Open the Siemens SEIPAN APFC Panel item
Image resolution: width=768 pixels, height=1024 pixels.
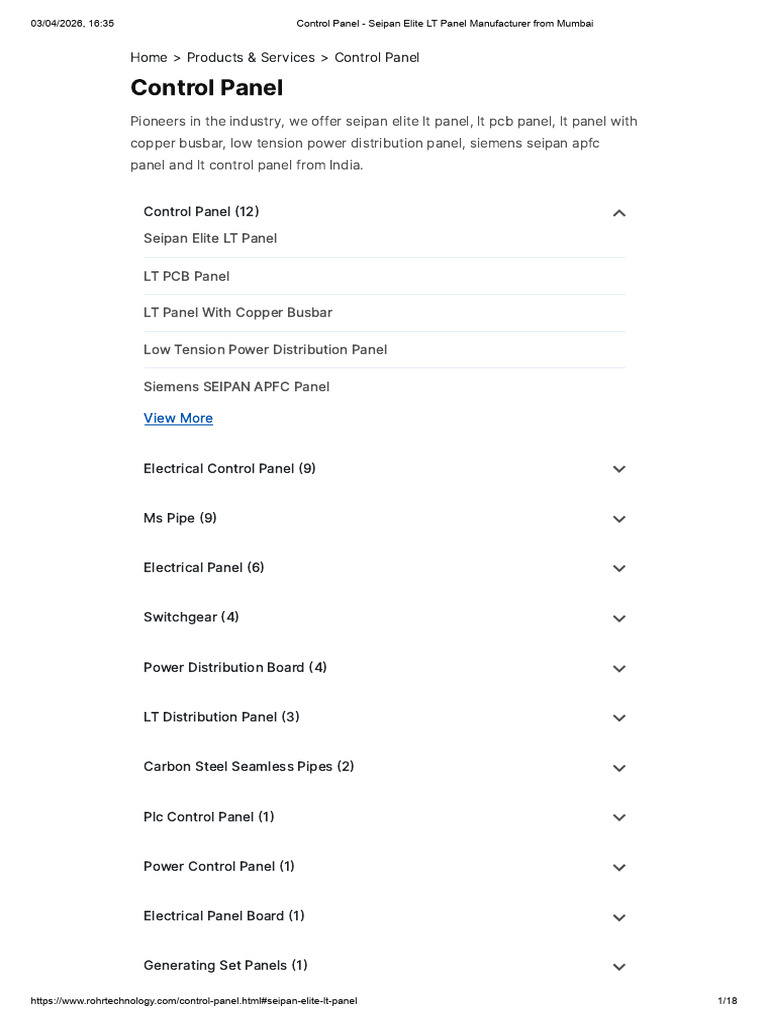click(236, 387)
